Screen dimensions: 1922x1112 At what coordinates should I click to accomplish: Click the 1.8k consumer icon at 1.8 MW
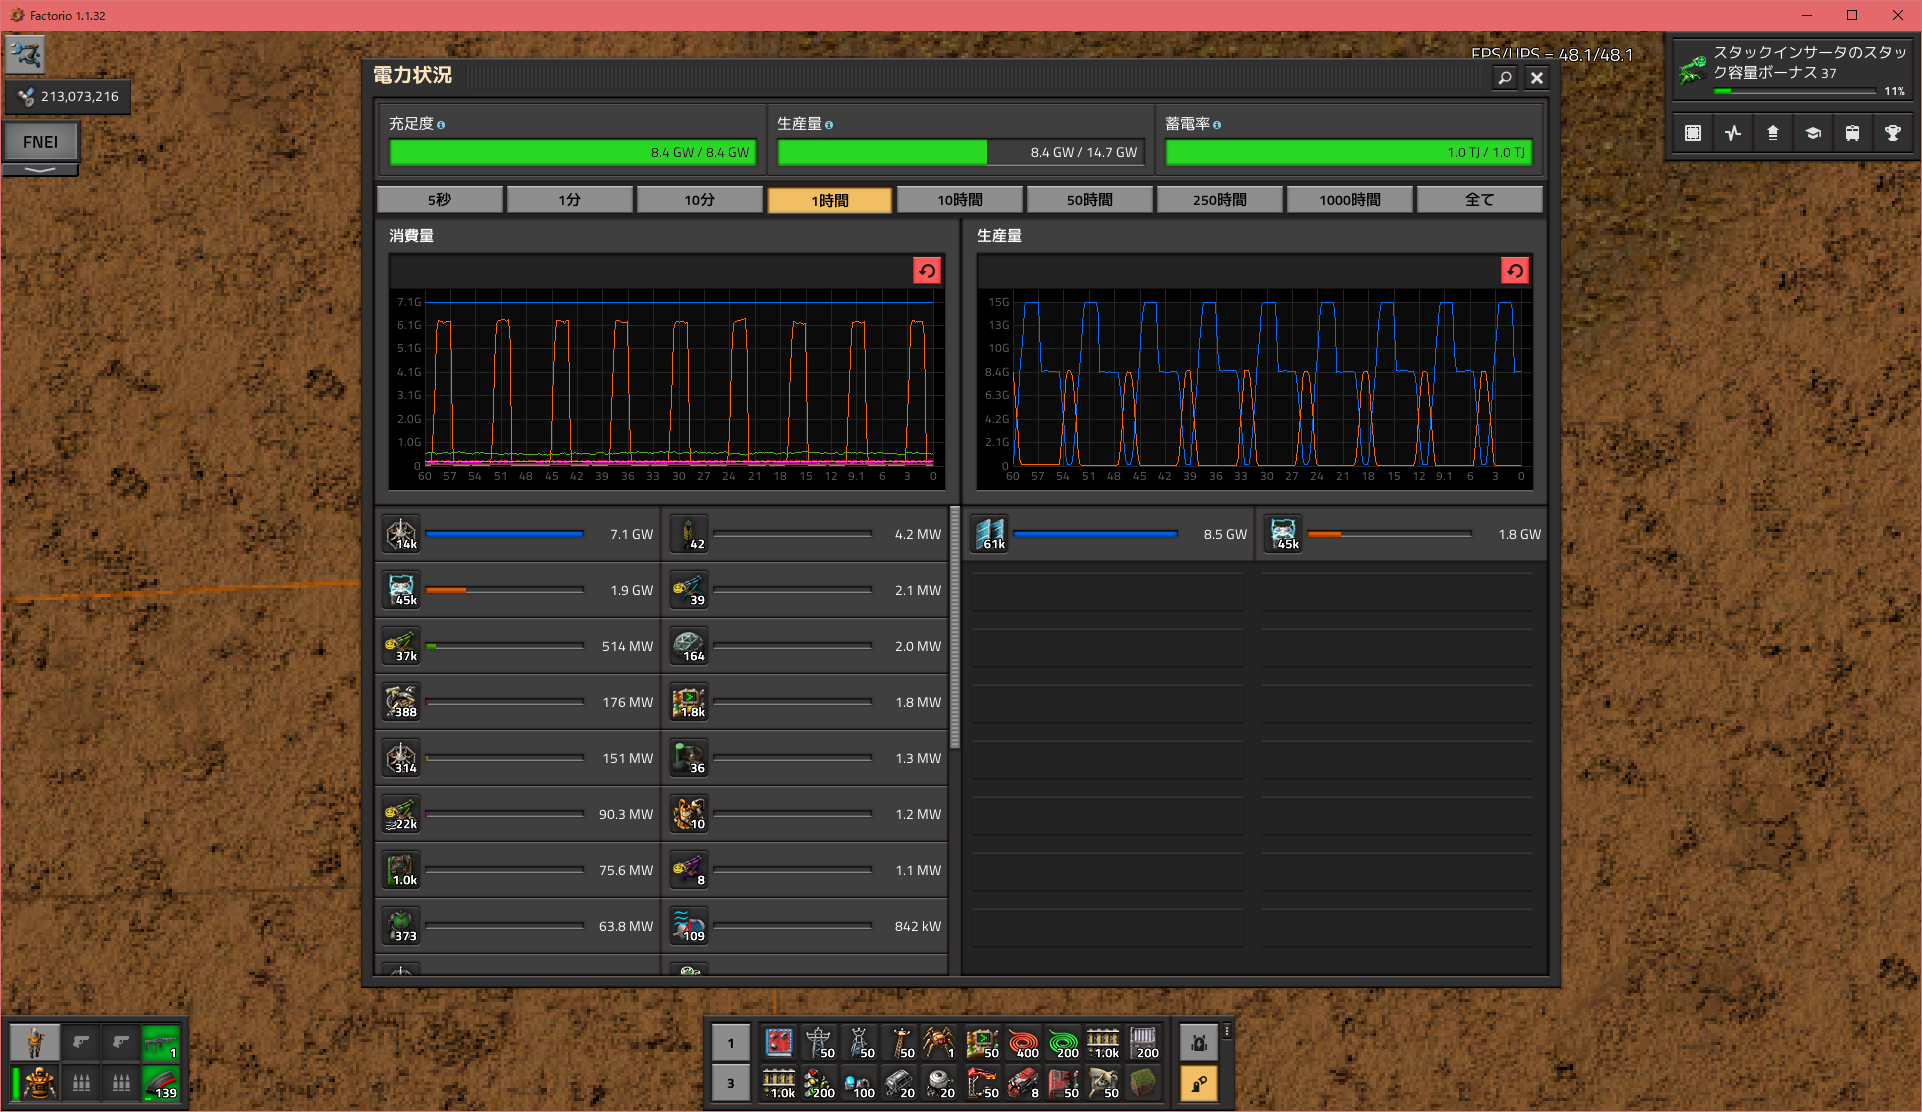(689, 702)
